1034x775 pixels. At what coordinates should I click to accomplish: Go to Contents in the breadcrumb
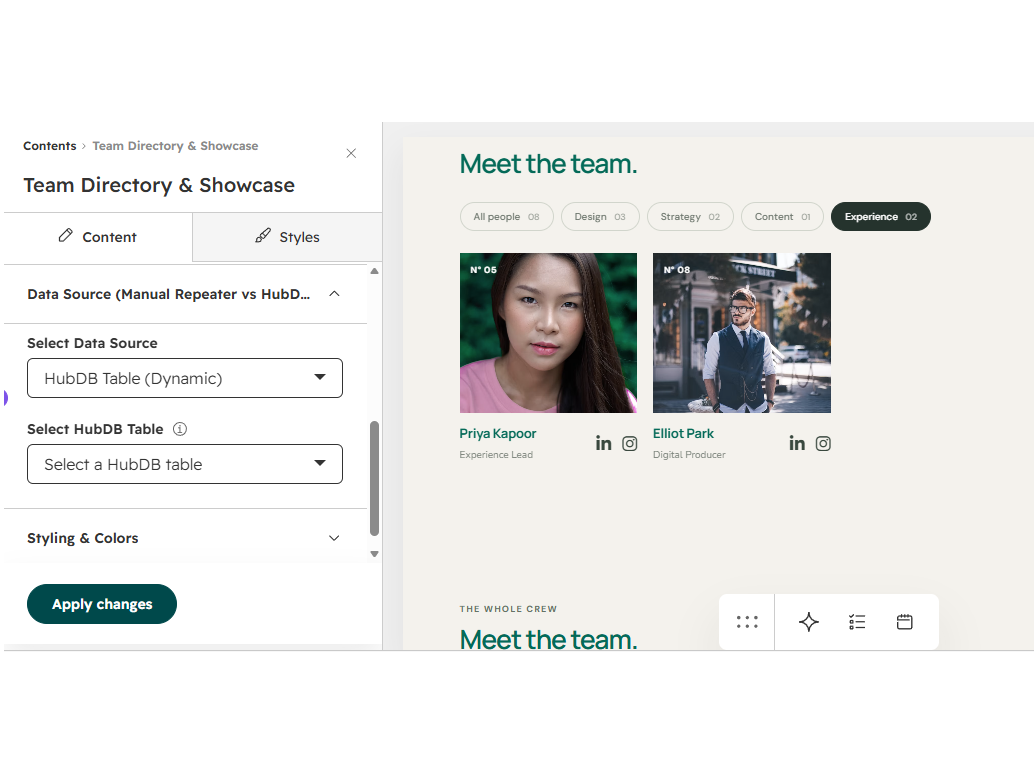pyautogui.click(x=49, y=146)
